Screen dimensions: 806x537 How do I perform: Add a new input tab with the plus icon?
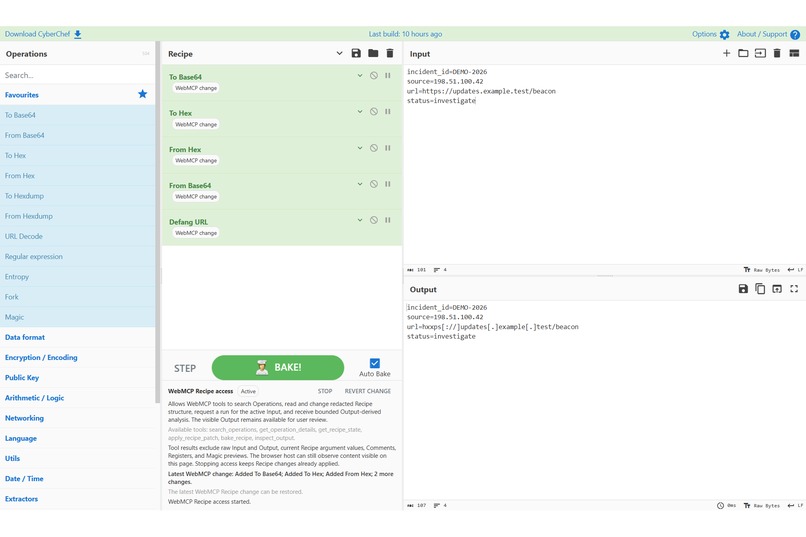coord(726,53)
